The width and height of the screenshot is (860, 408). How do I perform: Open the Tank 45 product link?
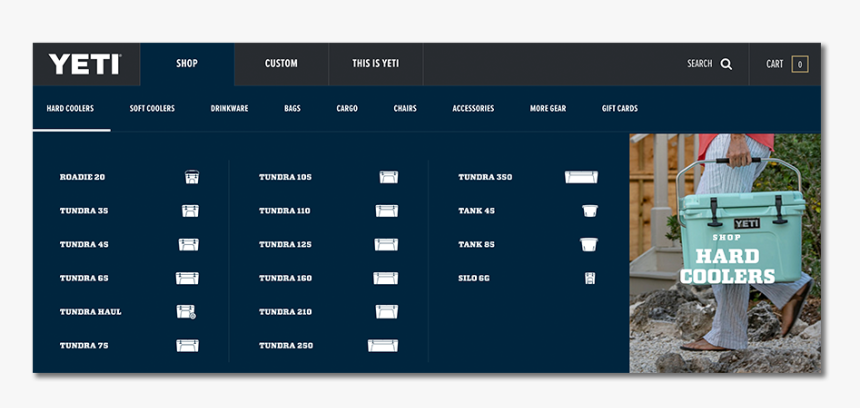pos(476,211)
